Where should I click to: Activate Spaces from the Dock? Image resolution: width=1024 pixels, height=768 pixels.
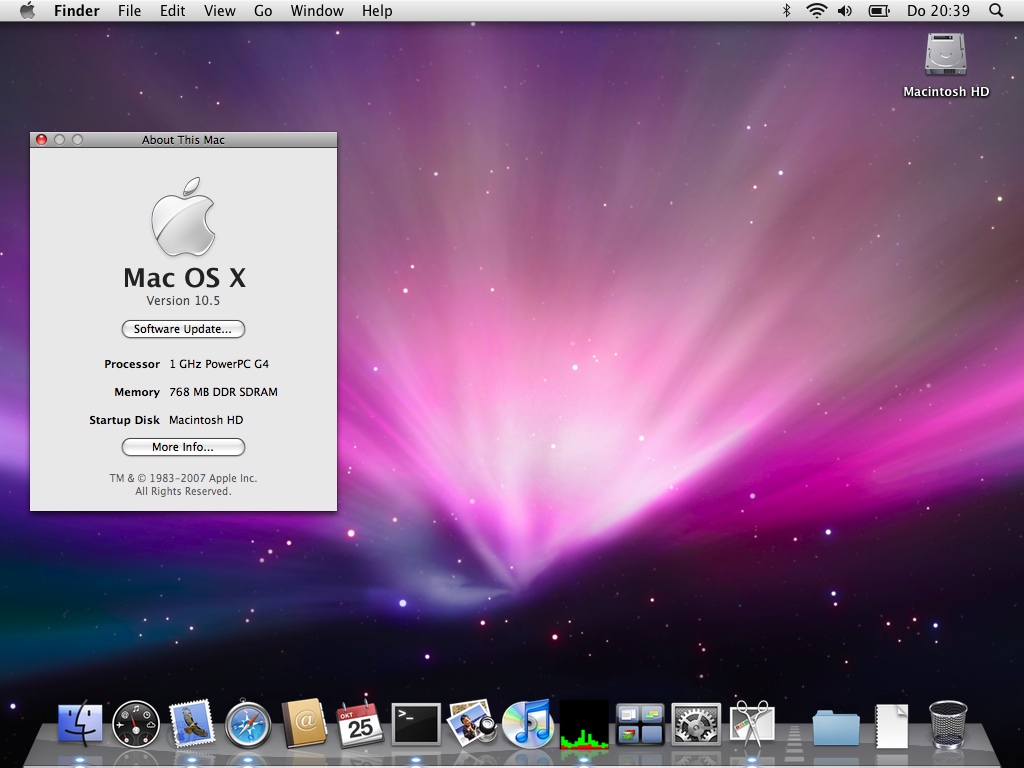640,724
